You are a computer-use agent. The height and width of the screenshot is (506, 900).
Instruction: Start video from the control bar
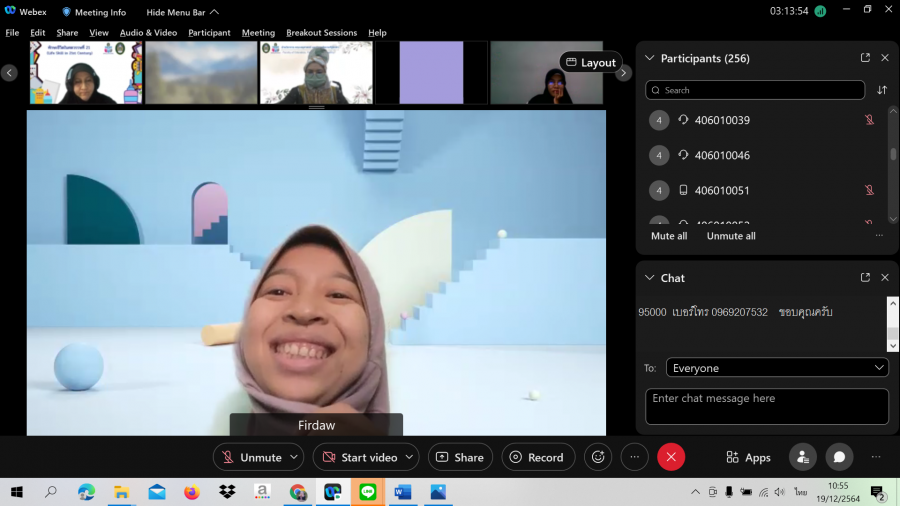359,457
